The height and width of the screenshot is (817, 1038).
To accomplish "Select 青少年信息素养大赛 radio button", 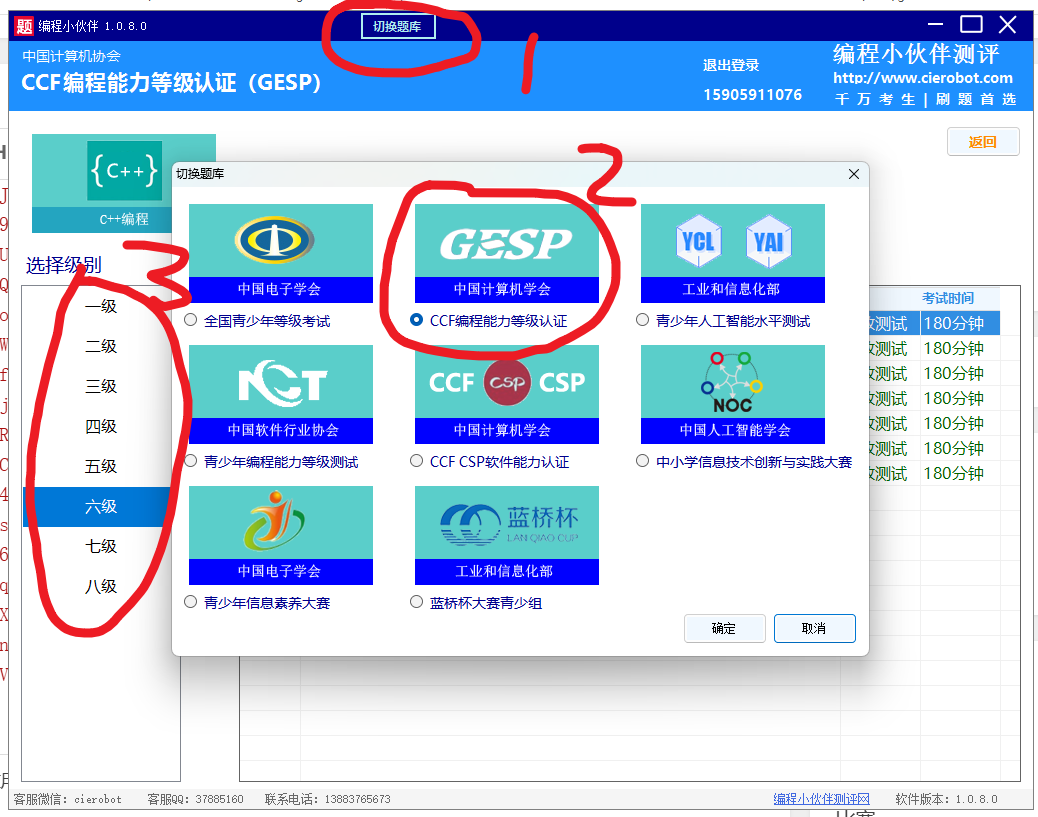I will click(191, 602).
